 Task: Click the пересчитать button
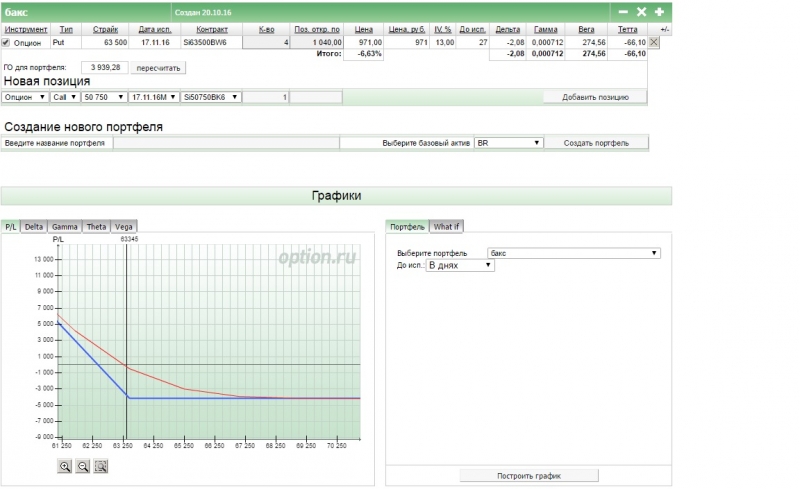click(x=158, y=67)
